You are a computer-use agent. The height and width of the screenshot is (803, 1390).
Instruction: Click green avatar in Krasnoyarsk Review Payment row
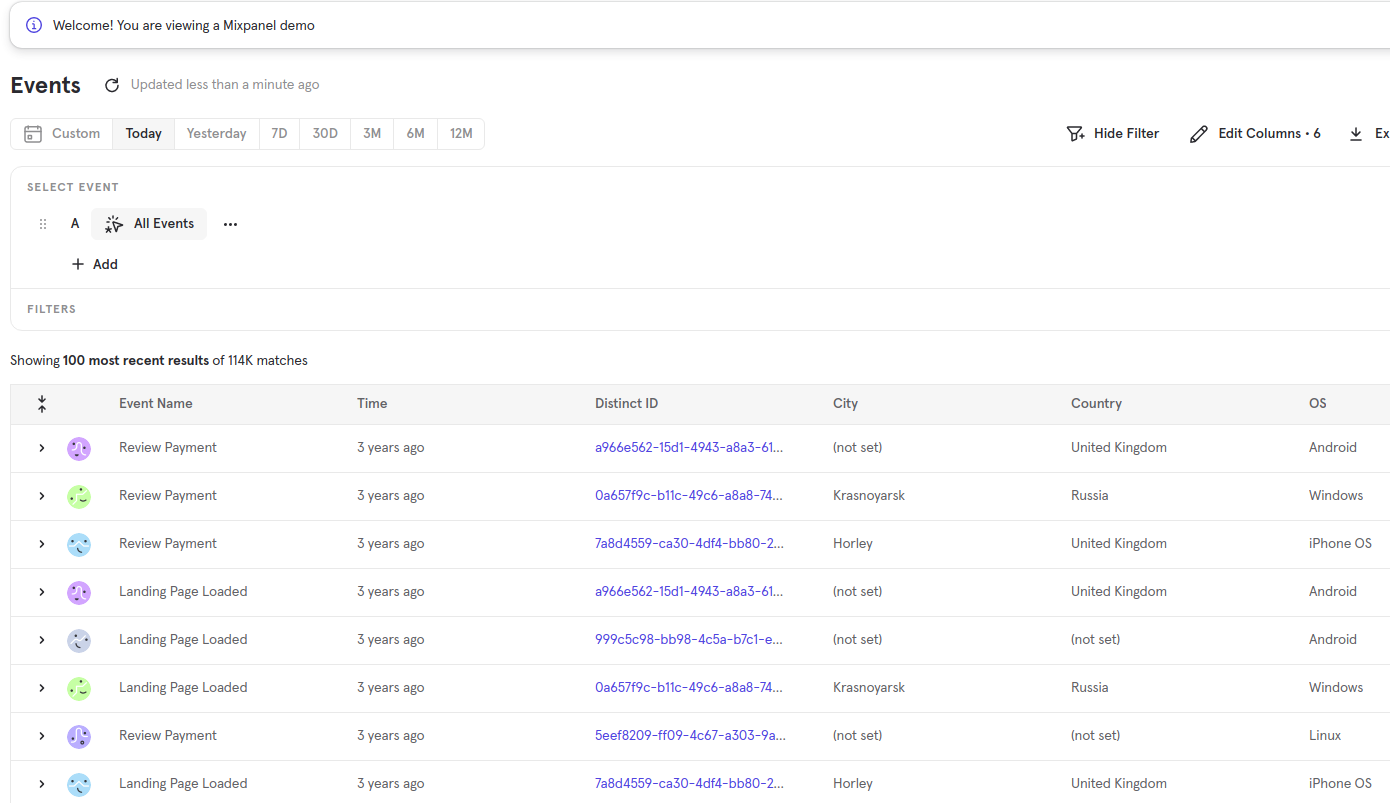point(79,496)
